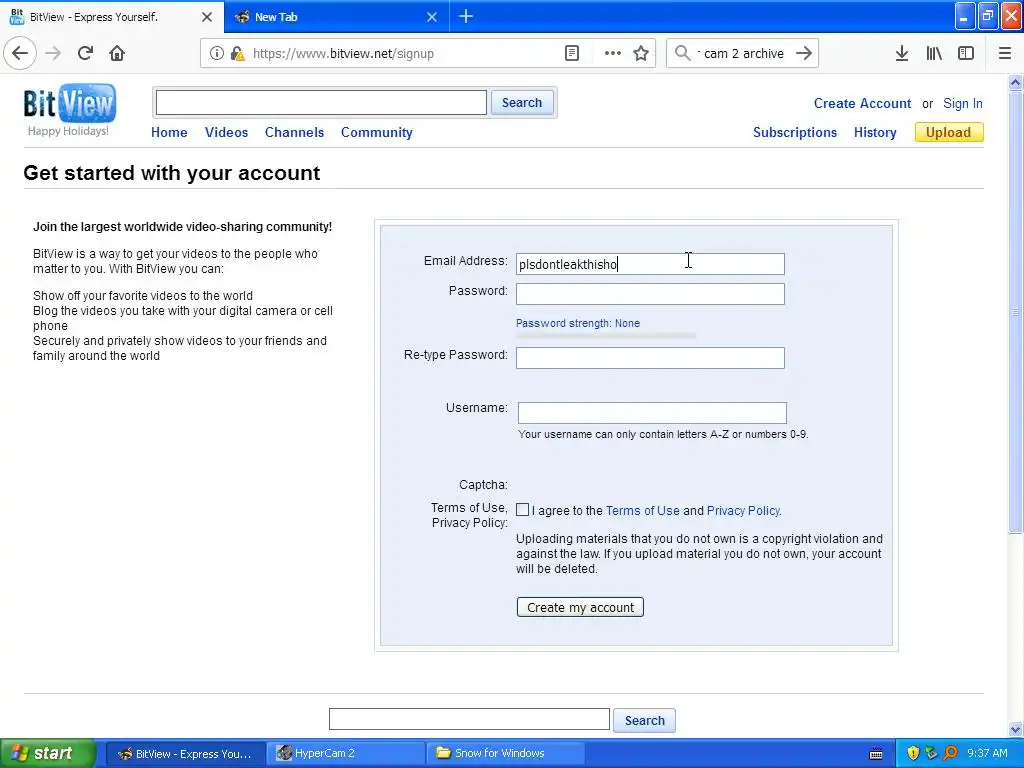
Task: Click the bottom Search button
Action: pyautogui.click(x=645, y=720)
